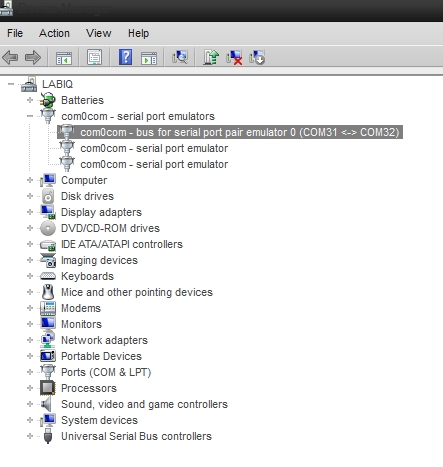Click the Processors chip icon

point(48,388)
